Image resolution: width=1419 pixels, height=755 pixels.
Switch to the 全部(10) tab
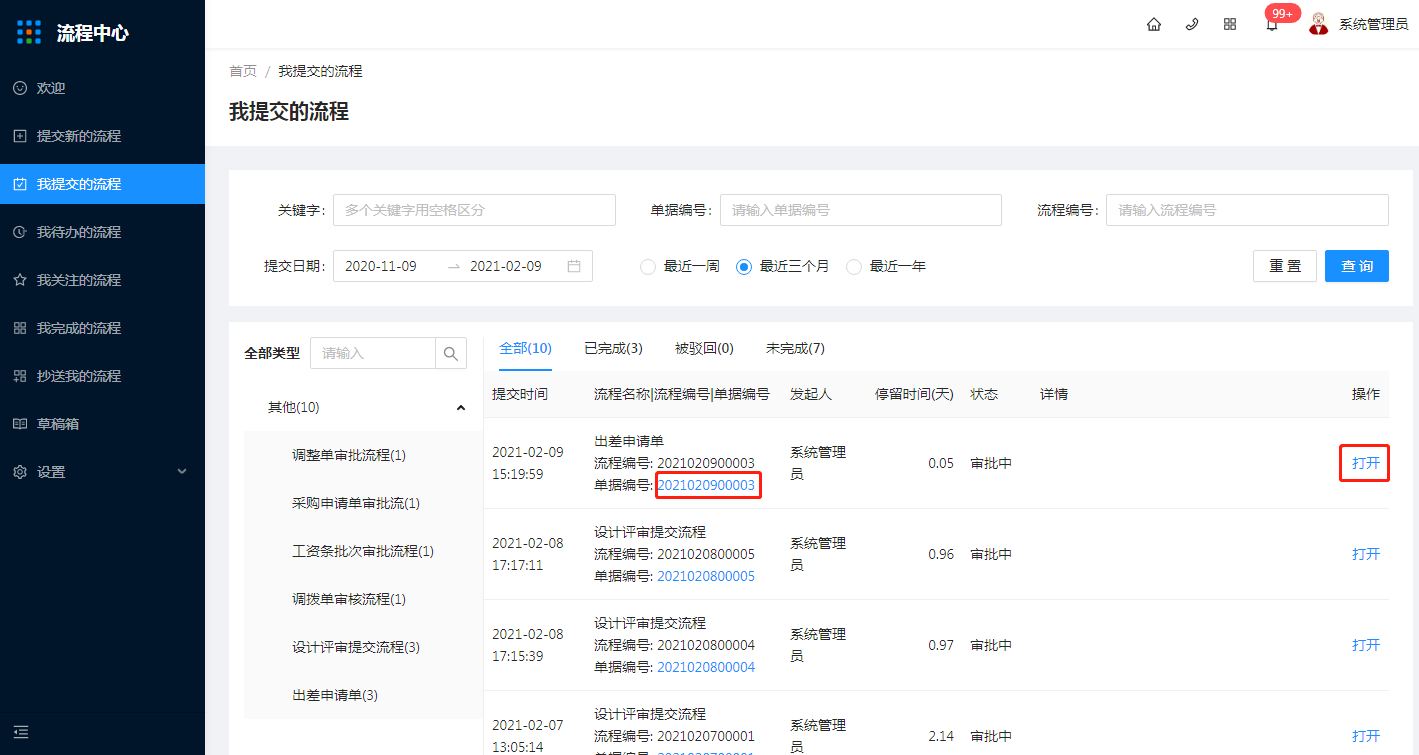tap(525, 348)
